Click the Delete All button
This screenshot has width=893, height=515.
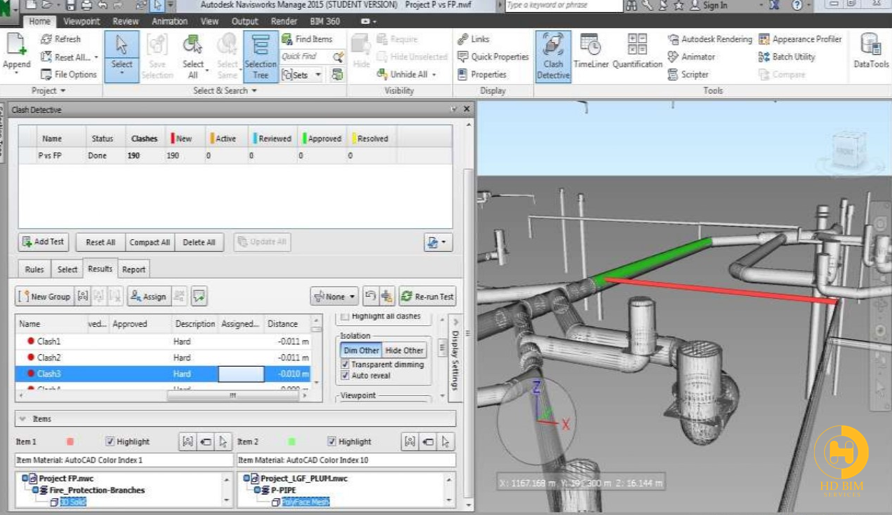199,242
